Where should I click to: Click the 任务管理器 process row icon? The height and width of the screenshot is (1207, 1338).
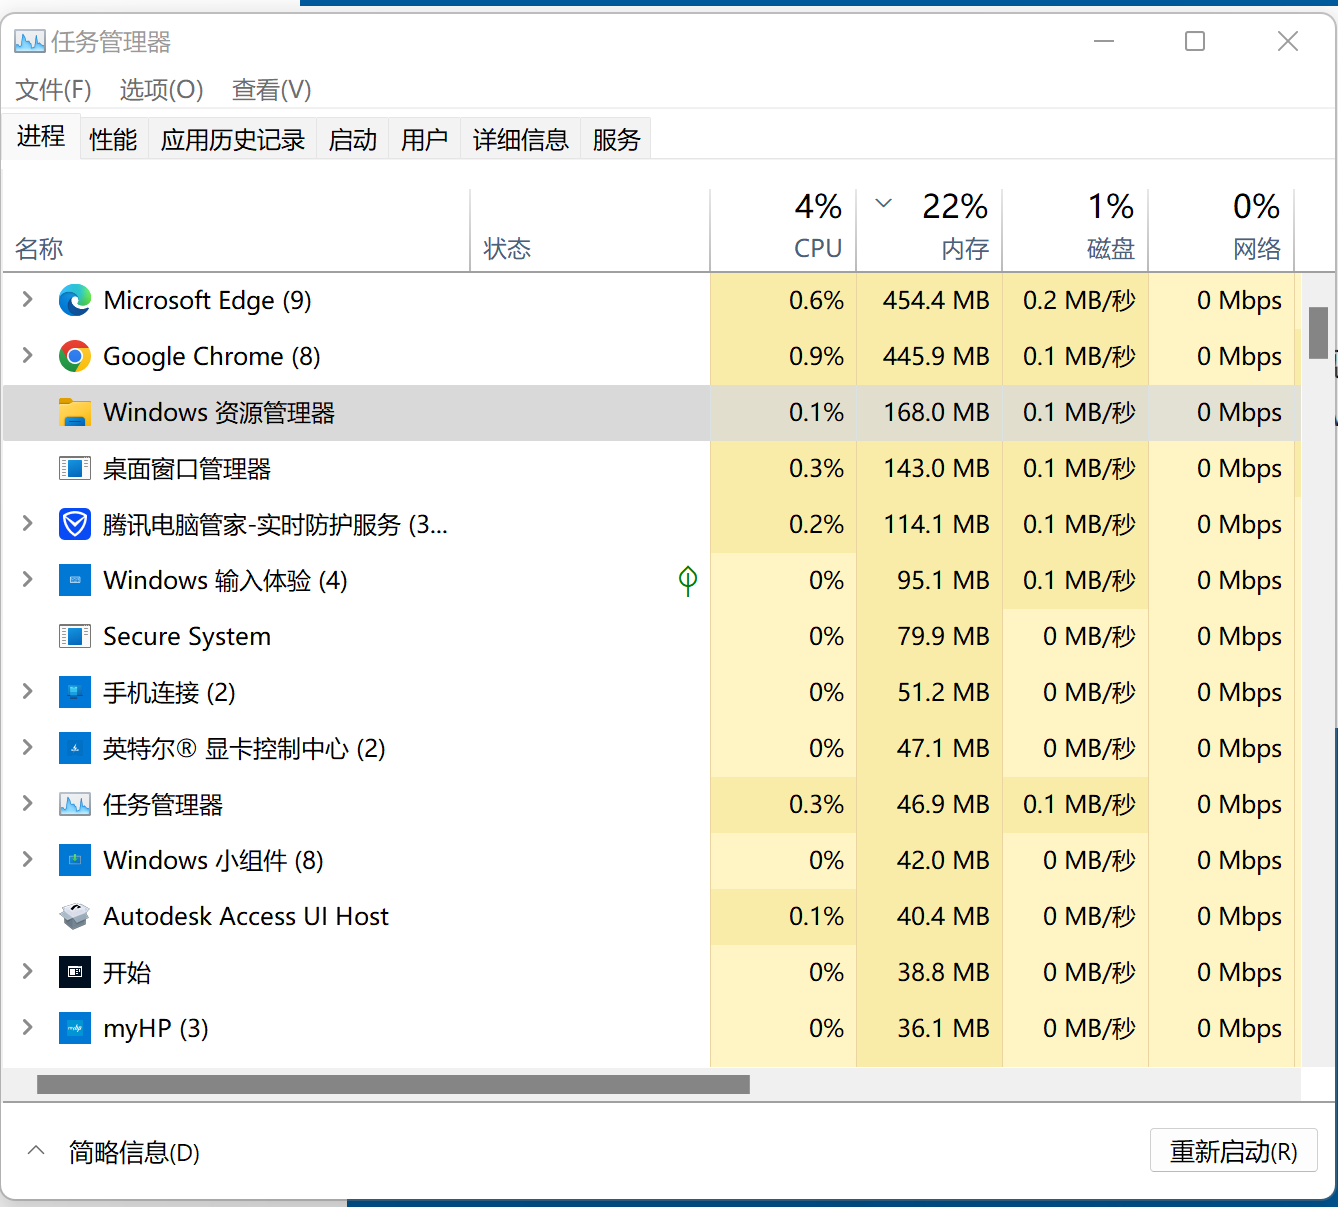[x=75, y=804]
